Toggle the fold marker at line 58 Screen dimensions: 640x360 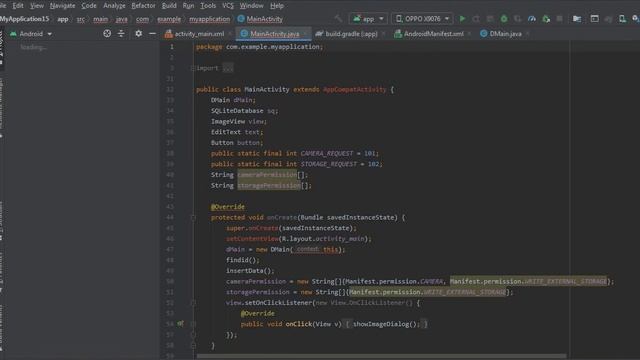(193, 345)
